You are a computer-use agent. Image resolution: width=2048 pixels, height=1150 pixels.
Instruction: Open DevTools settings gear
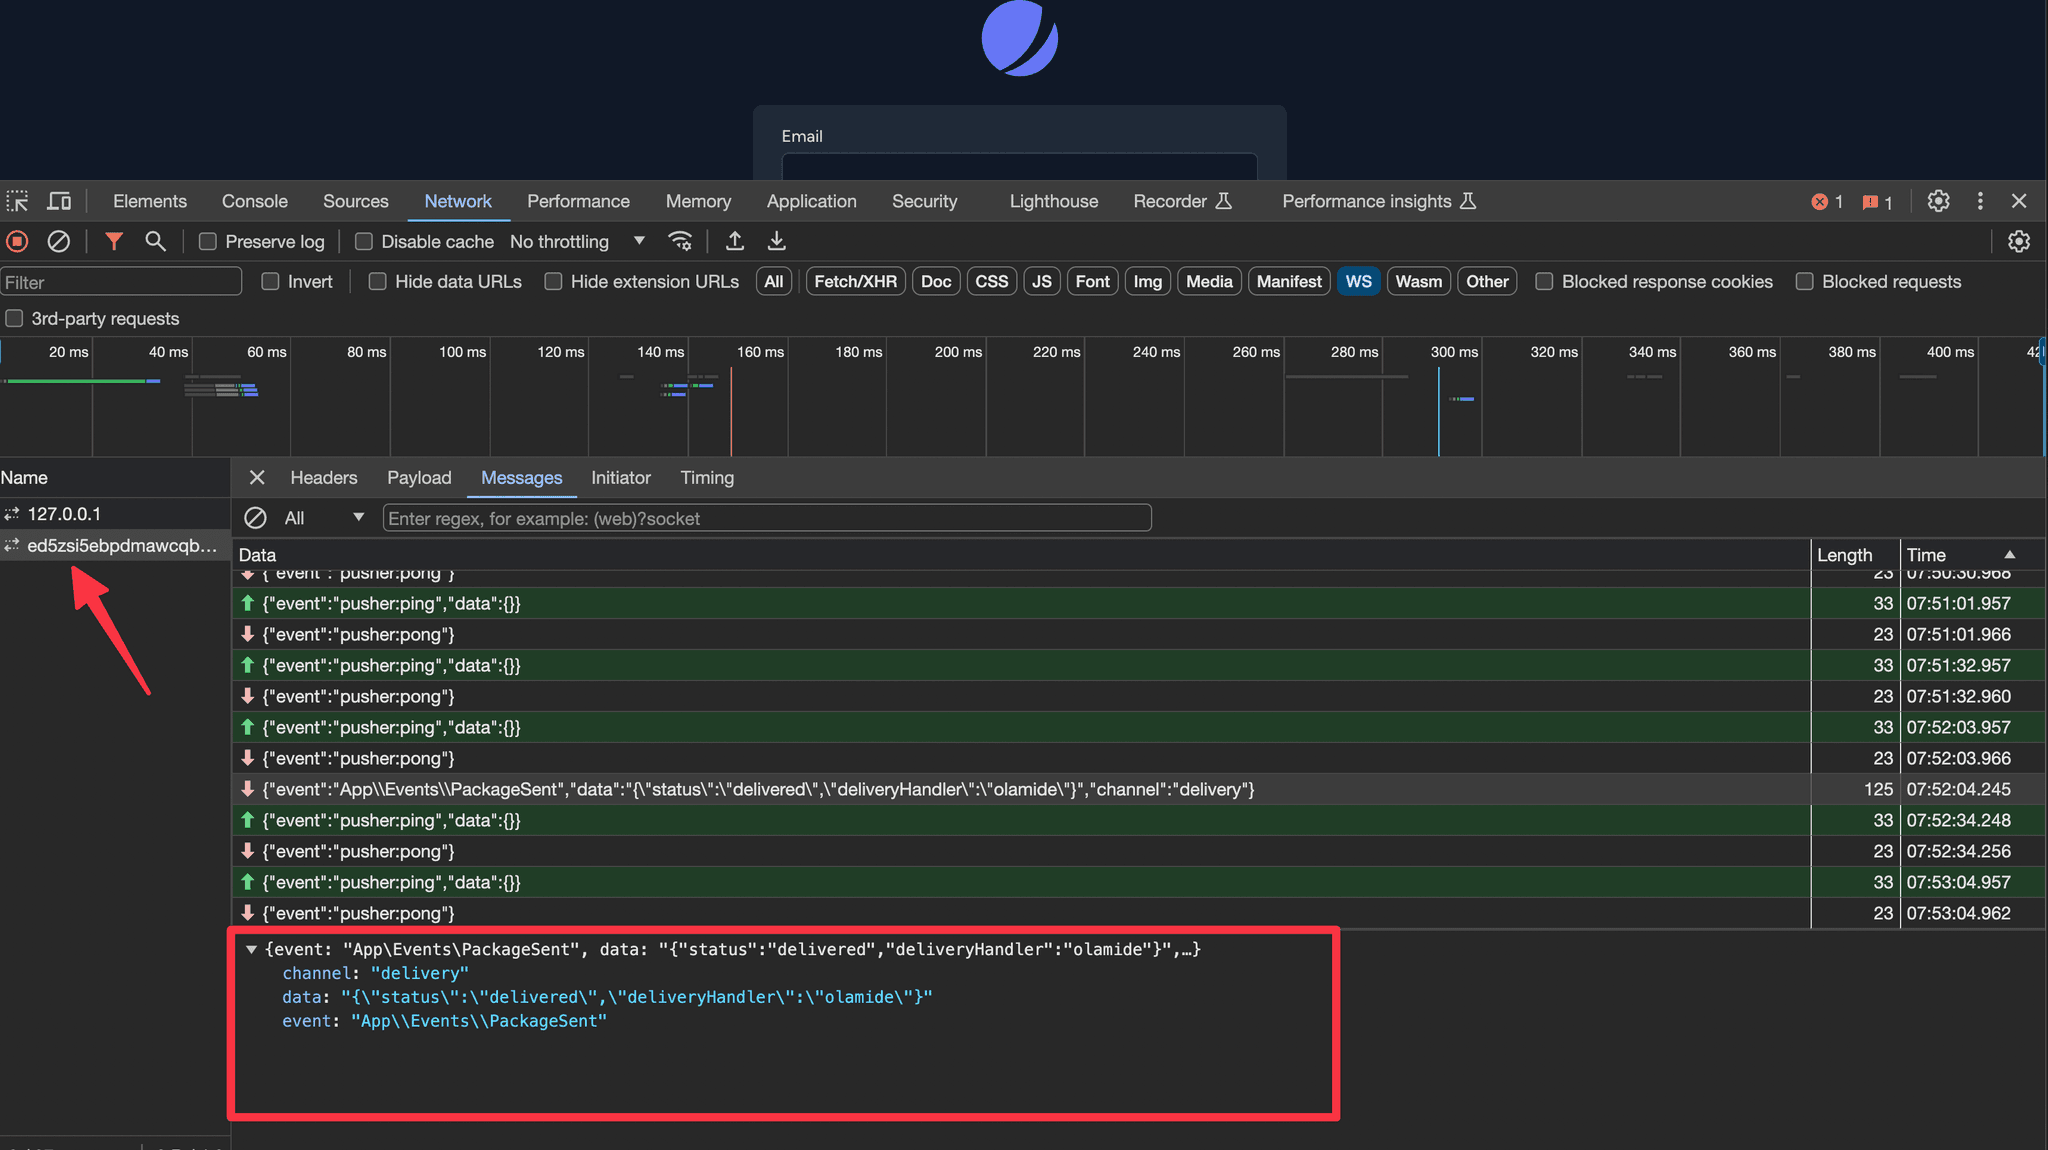pyautogui.click(x=1938, y=201)
